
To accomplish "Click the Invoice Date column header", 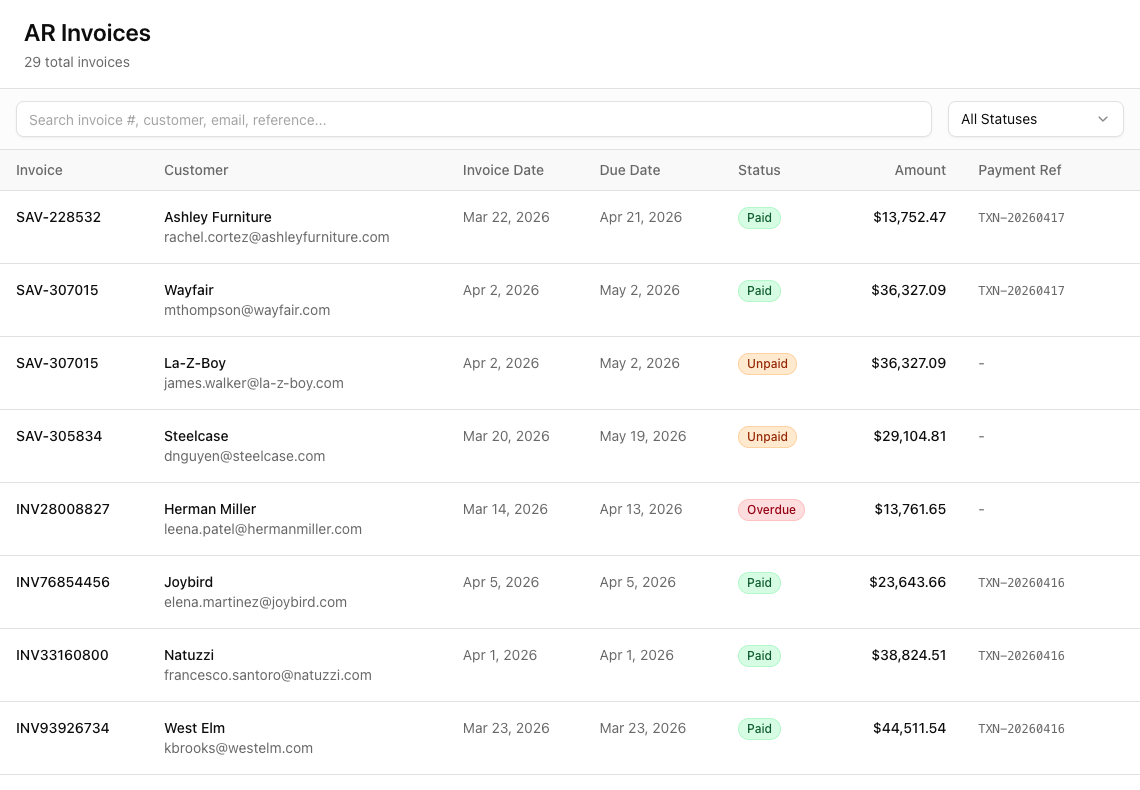I will (503, 170).
